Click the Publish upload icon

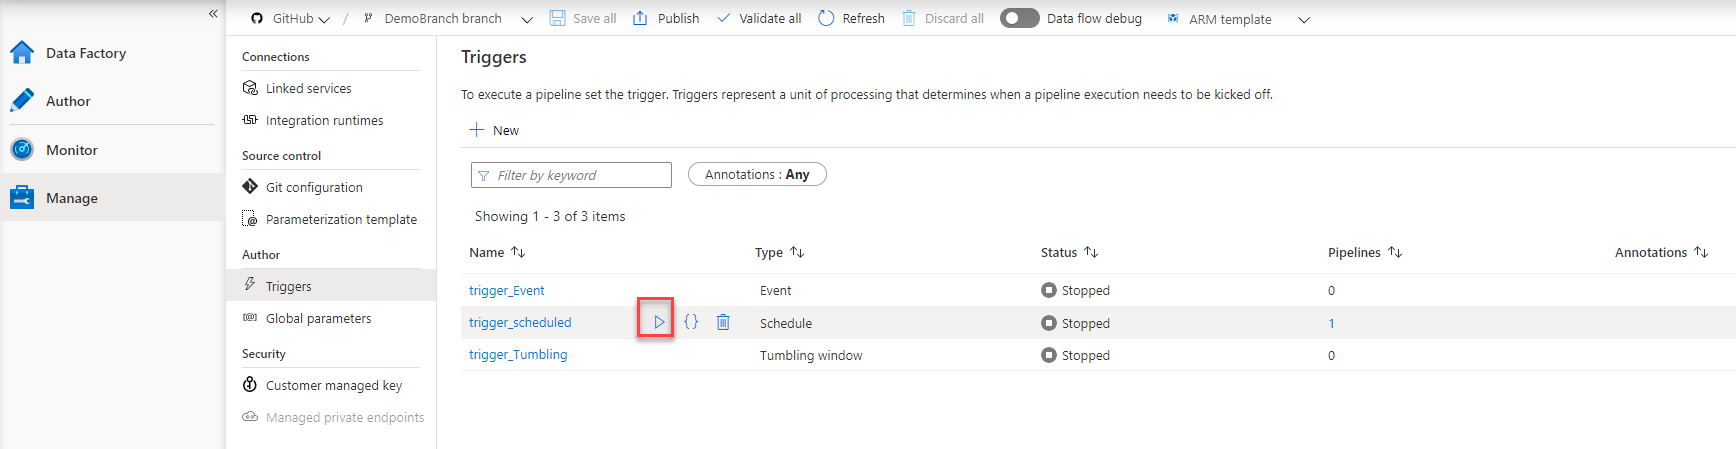pyautogui.click(x=641, y=18)
